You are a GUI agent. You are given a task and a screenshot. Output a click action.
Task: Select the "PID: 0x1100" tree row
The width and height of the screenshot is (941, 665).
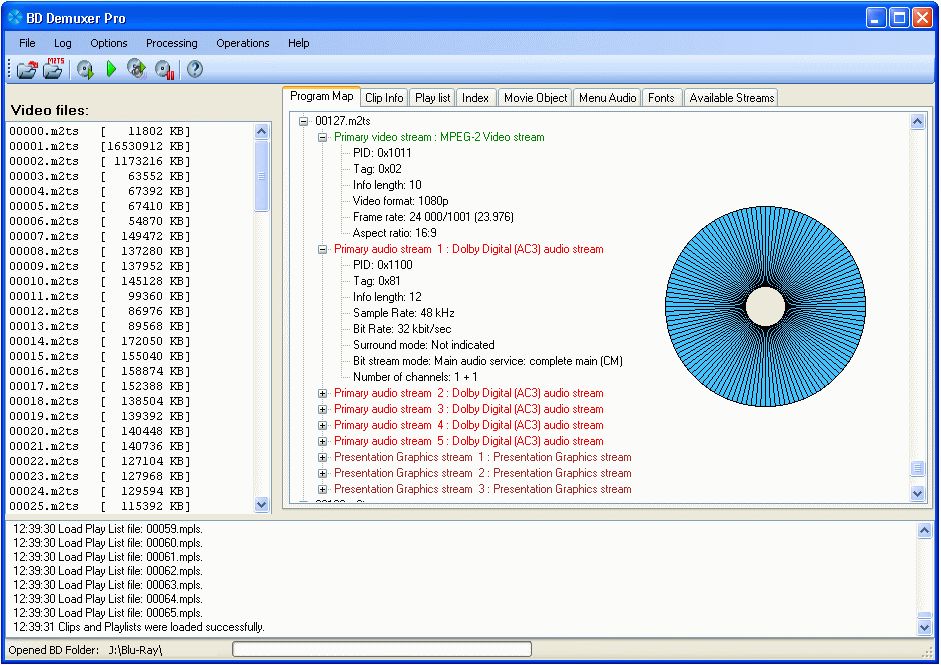tap(382, 265)
